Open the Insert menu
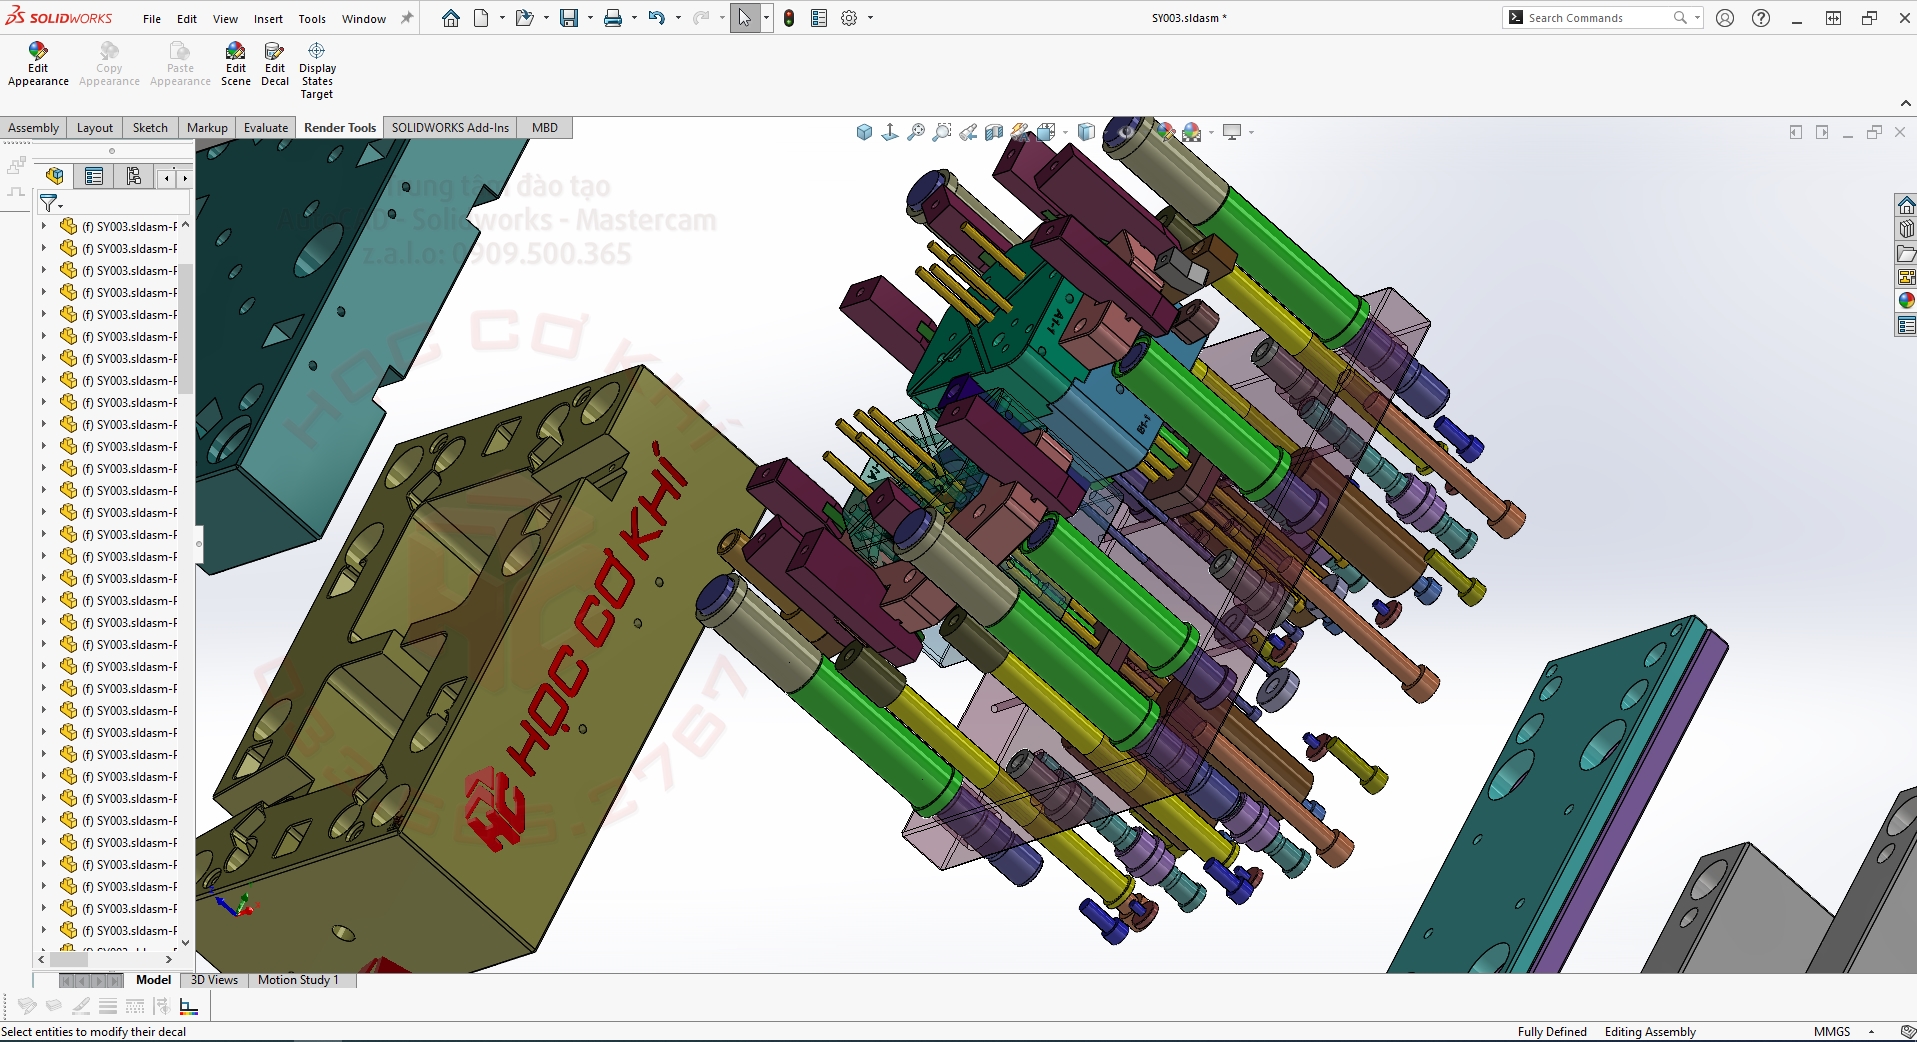The image size is (1917, 1042). (x=268, y=19)
